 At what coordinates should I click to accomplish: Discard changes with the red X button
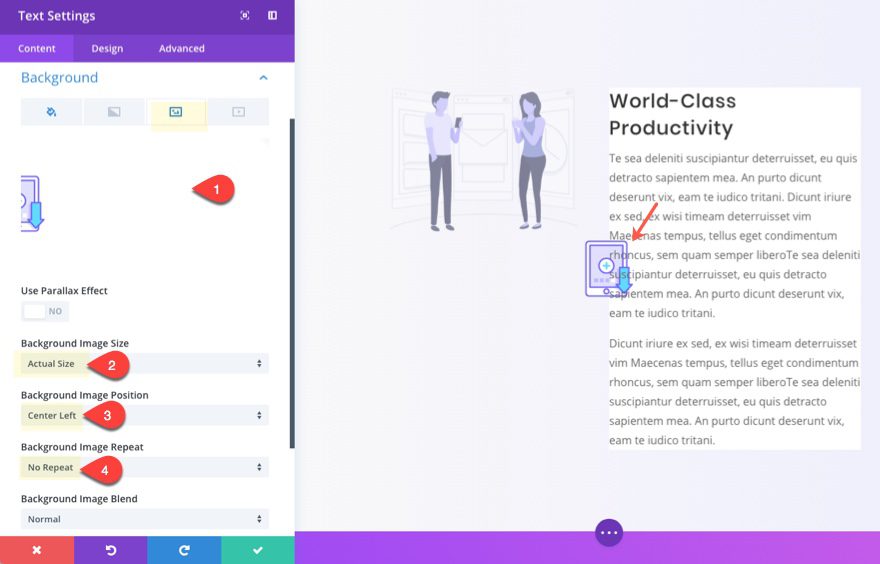pyautogui.click(x=36, y=550)
